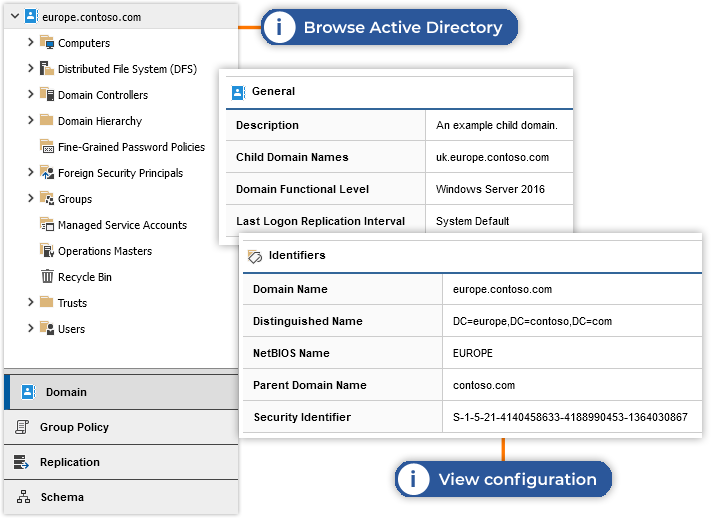Click the info icon on View configuration
711x518 pixels.
pos(413,479)
